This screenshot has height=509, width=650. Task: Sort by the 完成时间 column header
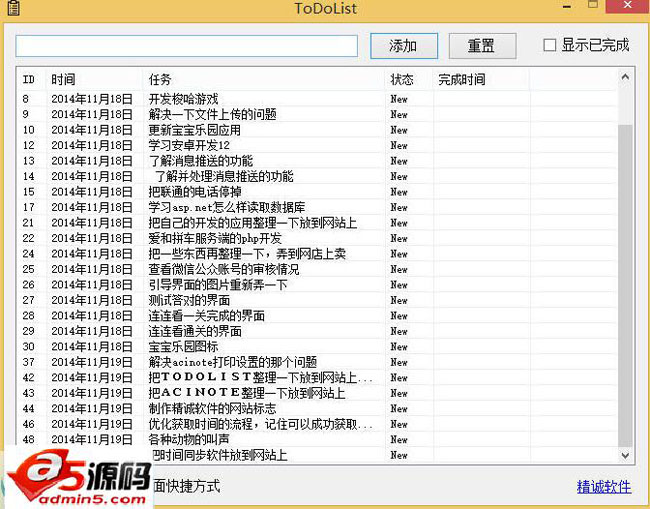tap(461, 79)
